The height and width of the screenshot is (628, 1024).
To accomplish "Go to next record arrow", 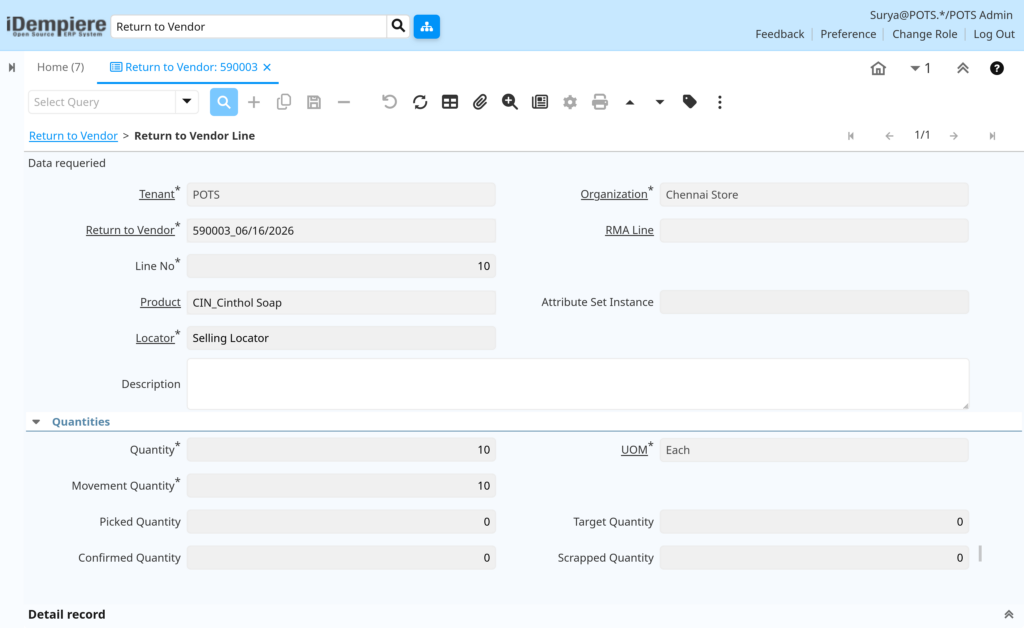I will point(954,136).
